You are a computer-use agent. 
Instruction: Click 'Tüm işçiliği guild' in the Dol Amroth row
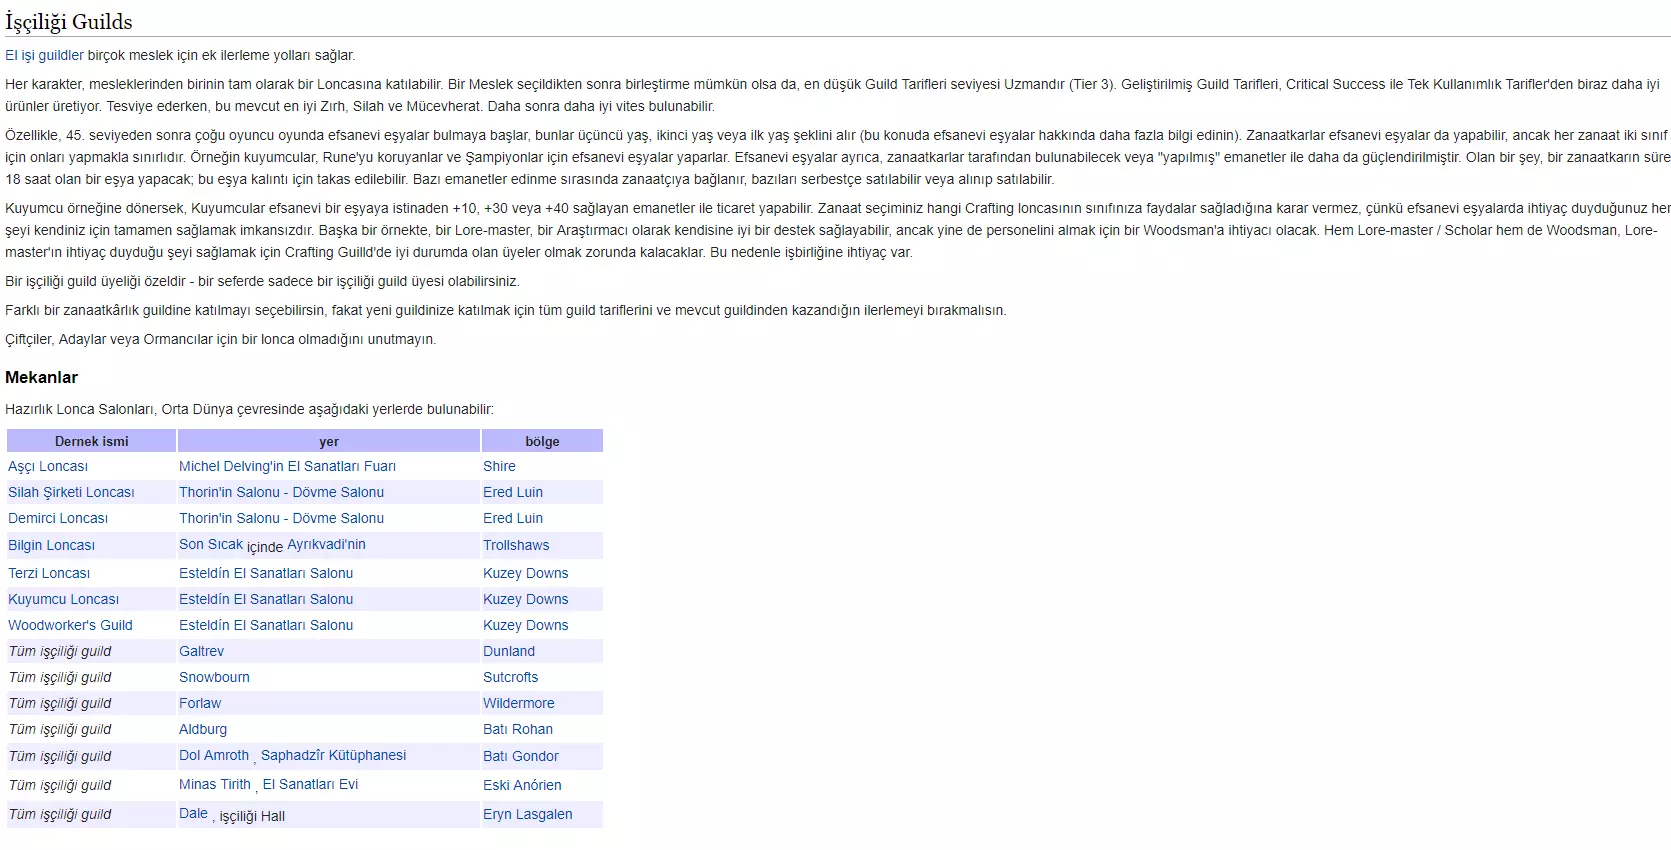click(60, 756)
